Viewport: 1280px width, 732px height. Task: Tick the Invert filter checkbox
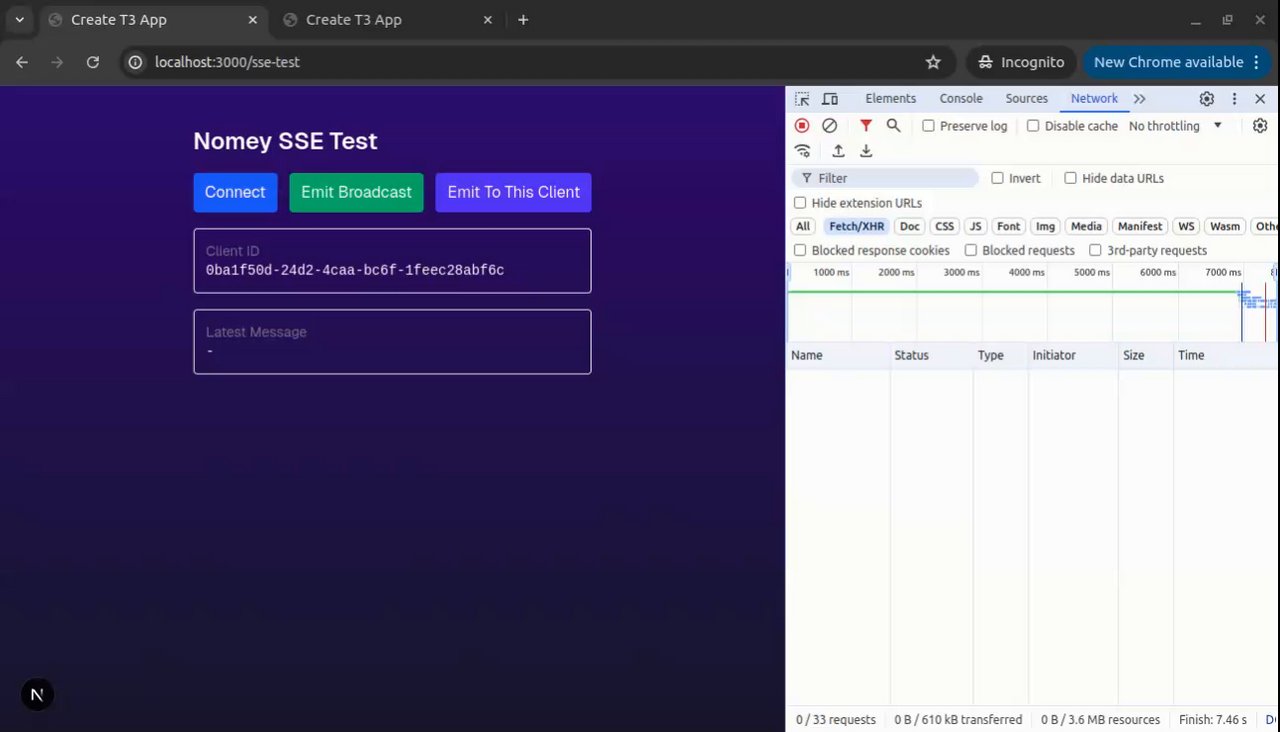pyautogui.click(x=997, y=178)
